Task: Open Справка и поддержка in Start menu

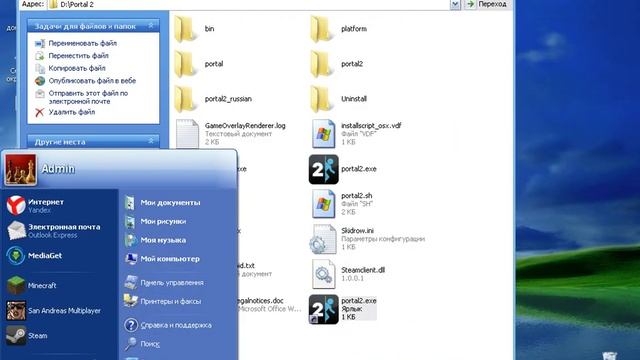Action: pos(168,325)
